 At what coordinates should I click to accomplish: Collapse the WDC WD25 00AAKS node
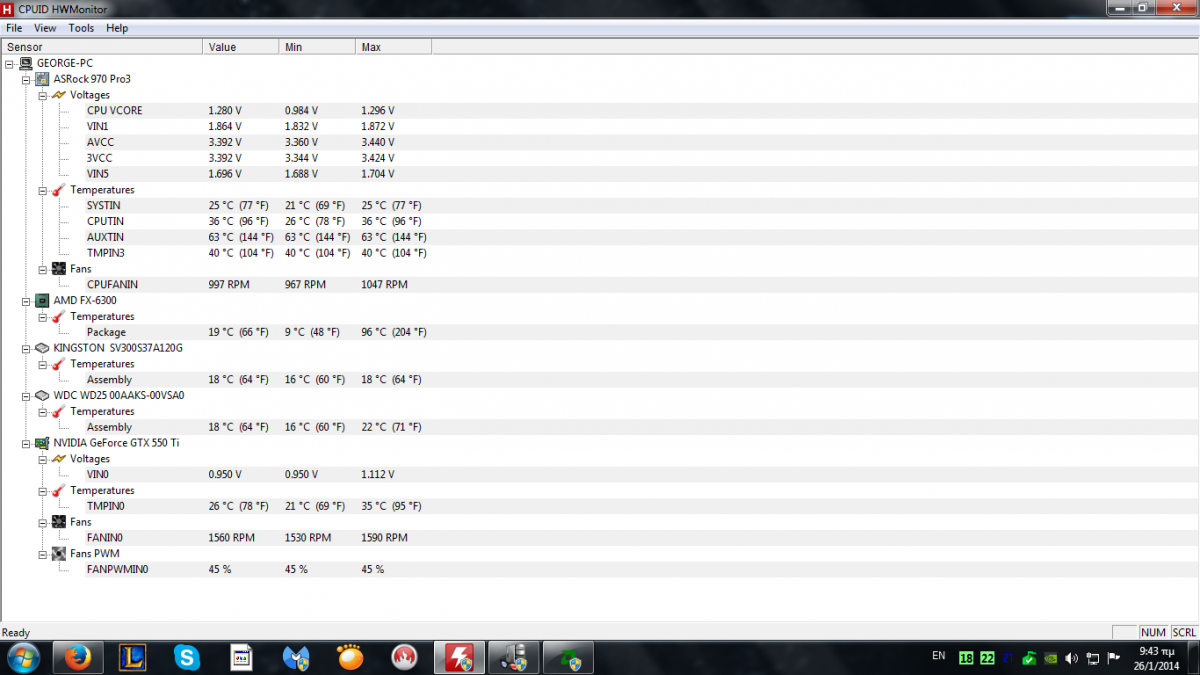coord(26,395)
